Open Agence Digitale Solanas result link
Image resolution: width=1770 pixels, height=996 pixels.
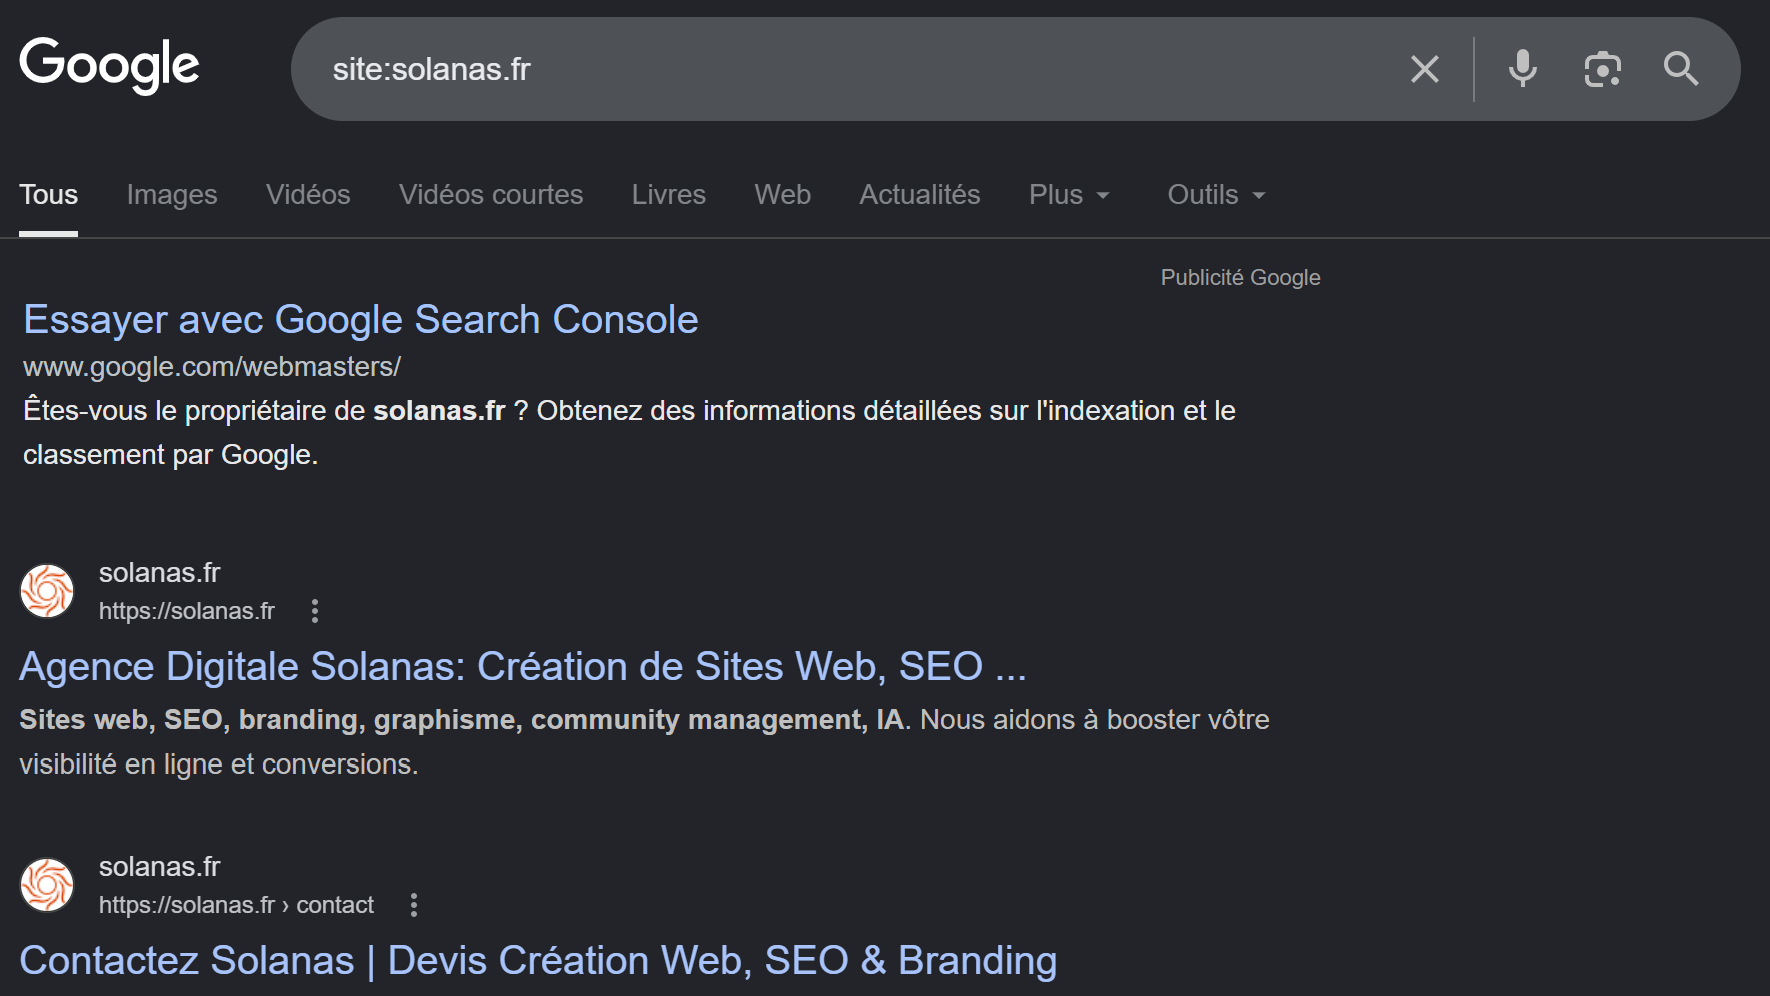[522, 666]
